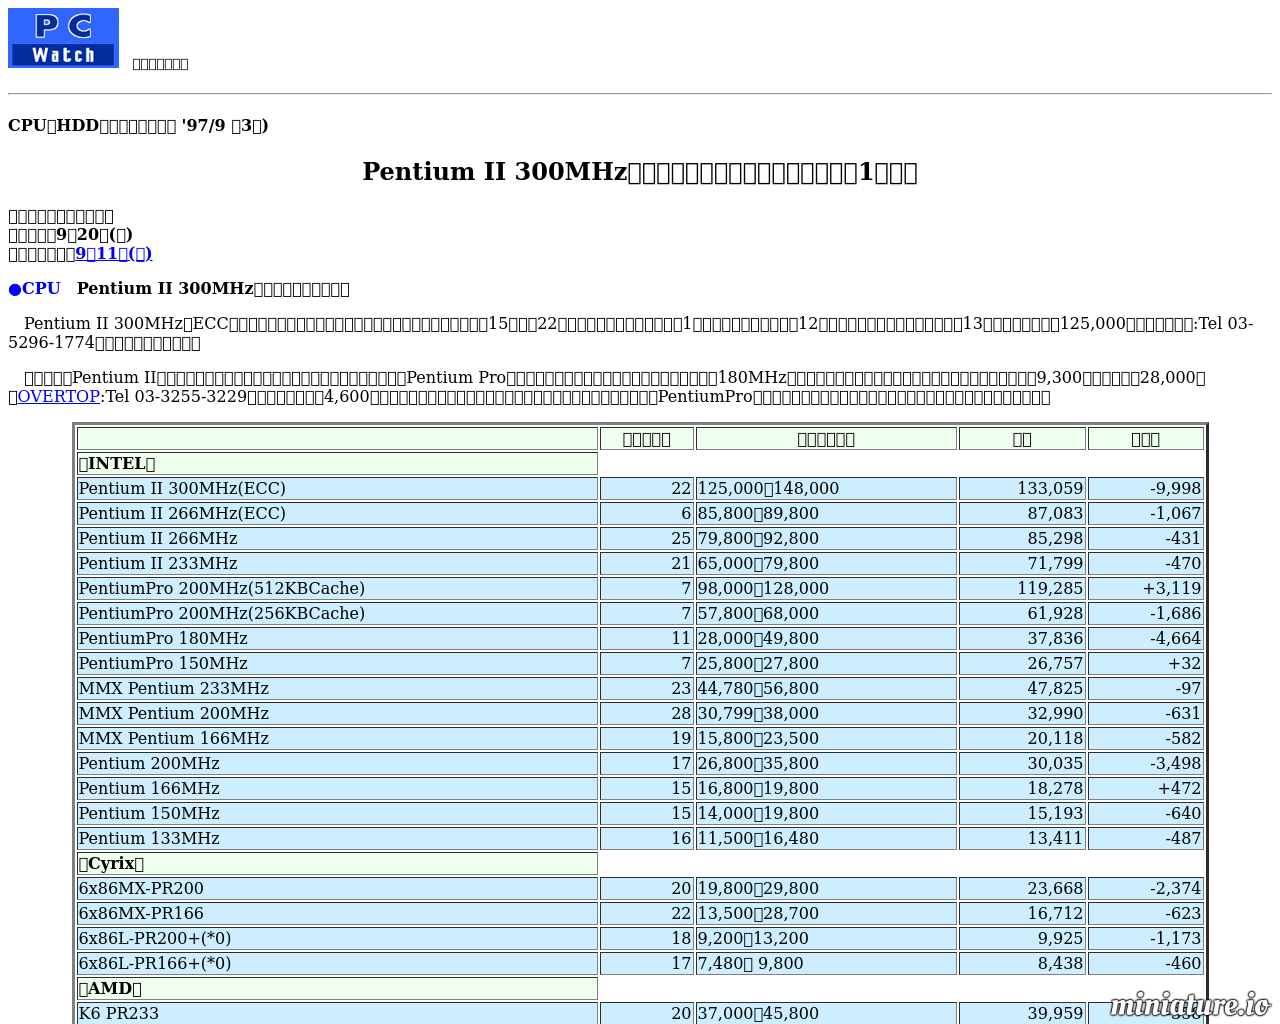Click the Pentium 166MHz row name
Viewport: 1280px width, 1024px height.
point(149,788)
